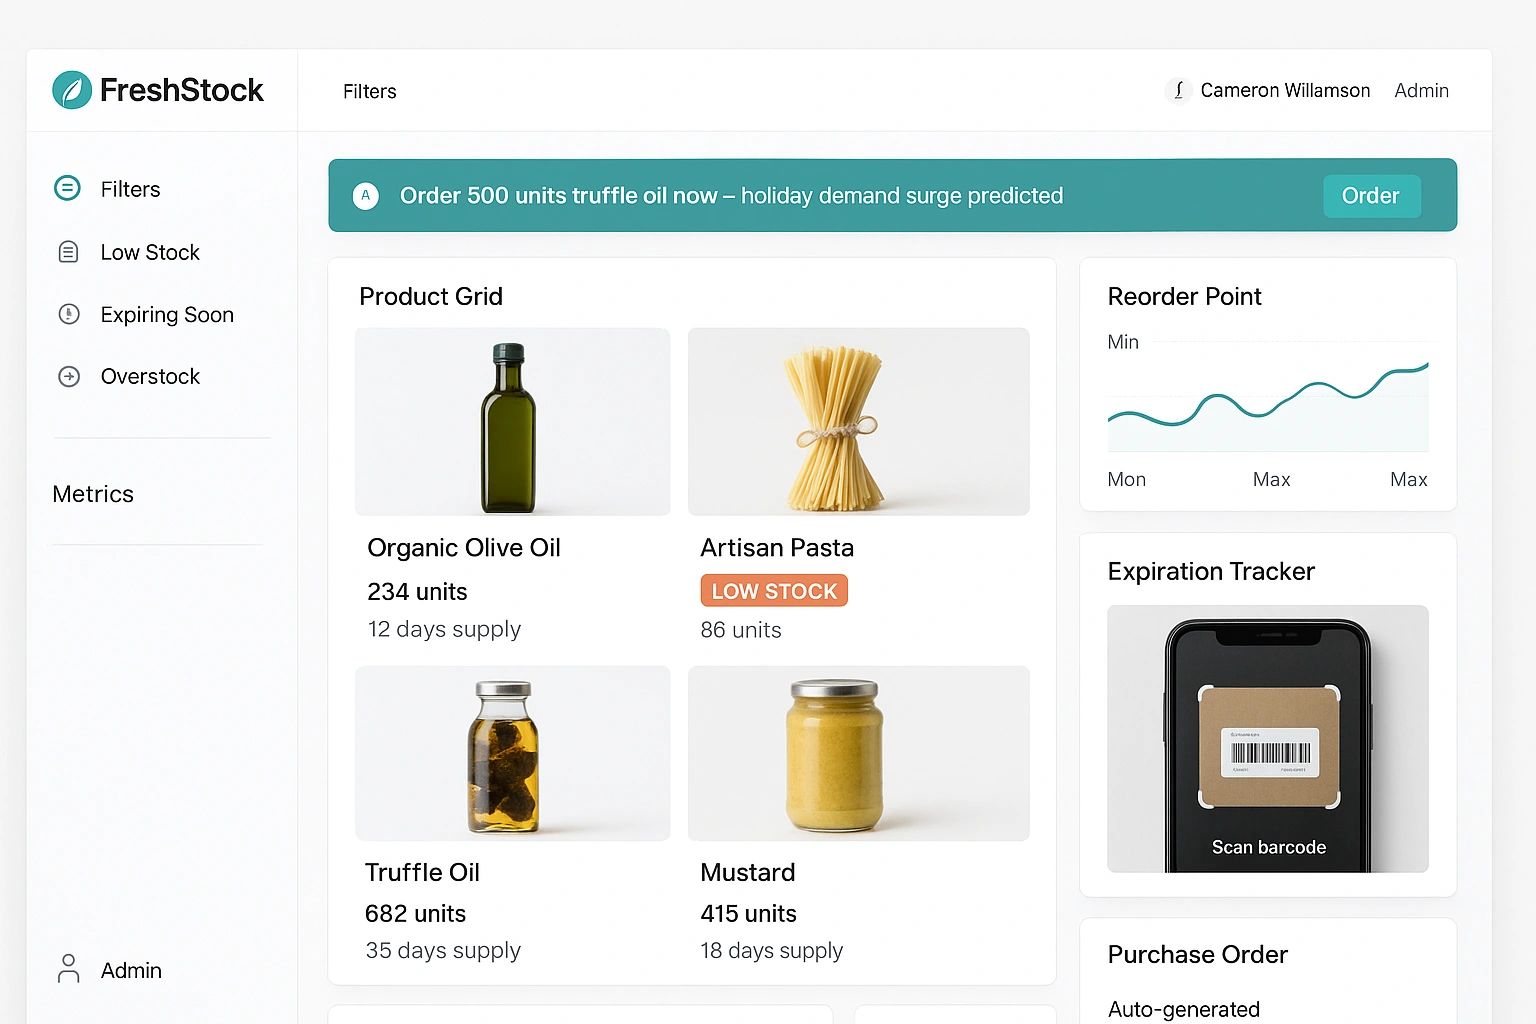Open the Low Stock list icon

click(68, 252)
